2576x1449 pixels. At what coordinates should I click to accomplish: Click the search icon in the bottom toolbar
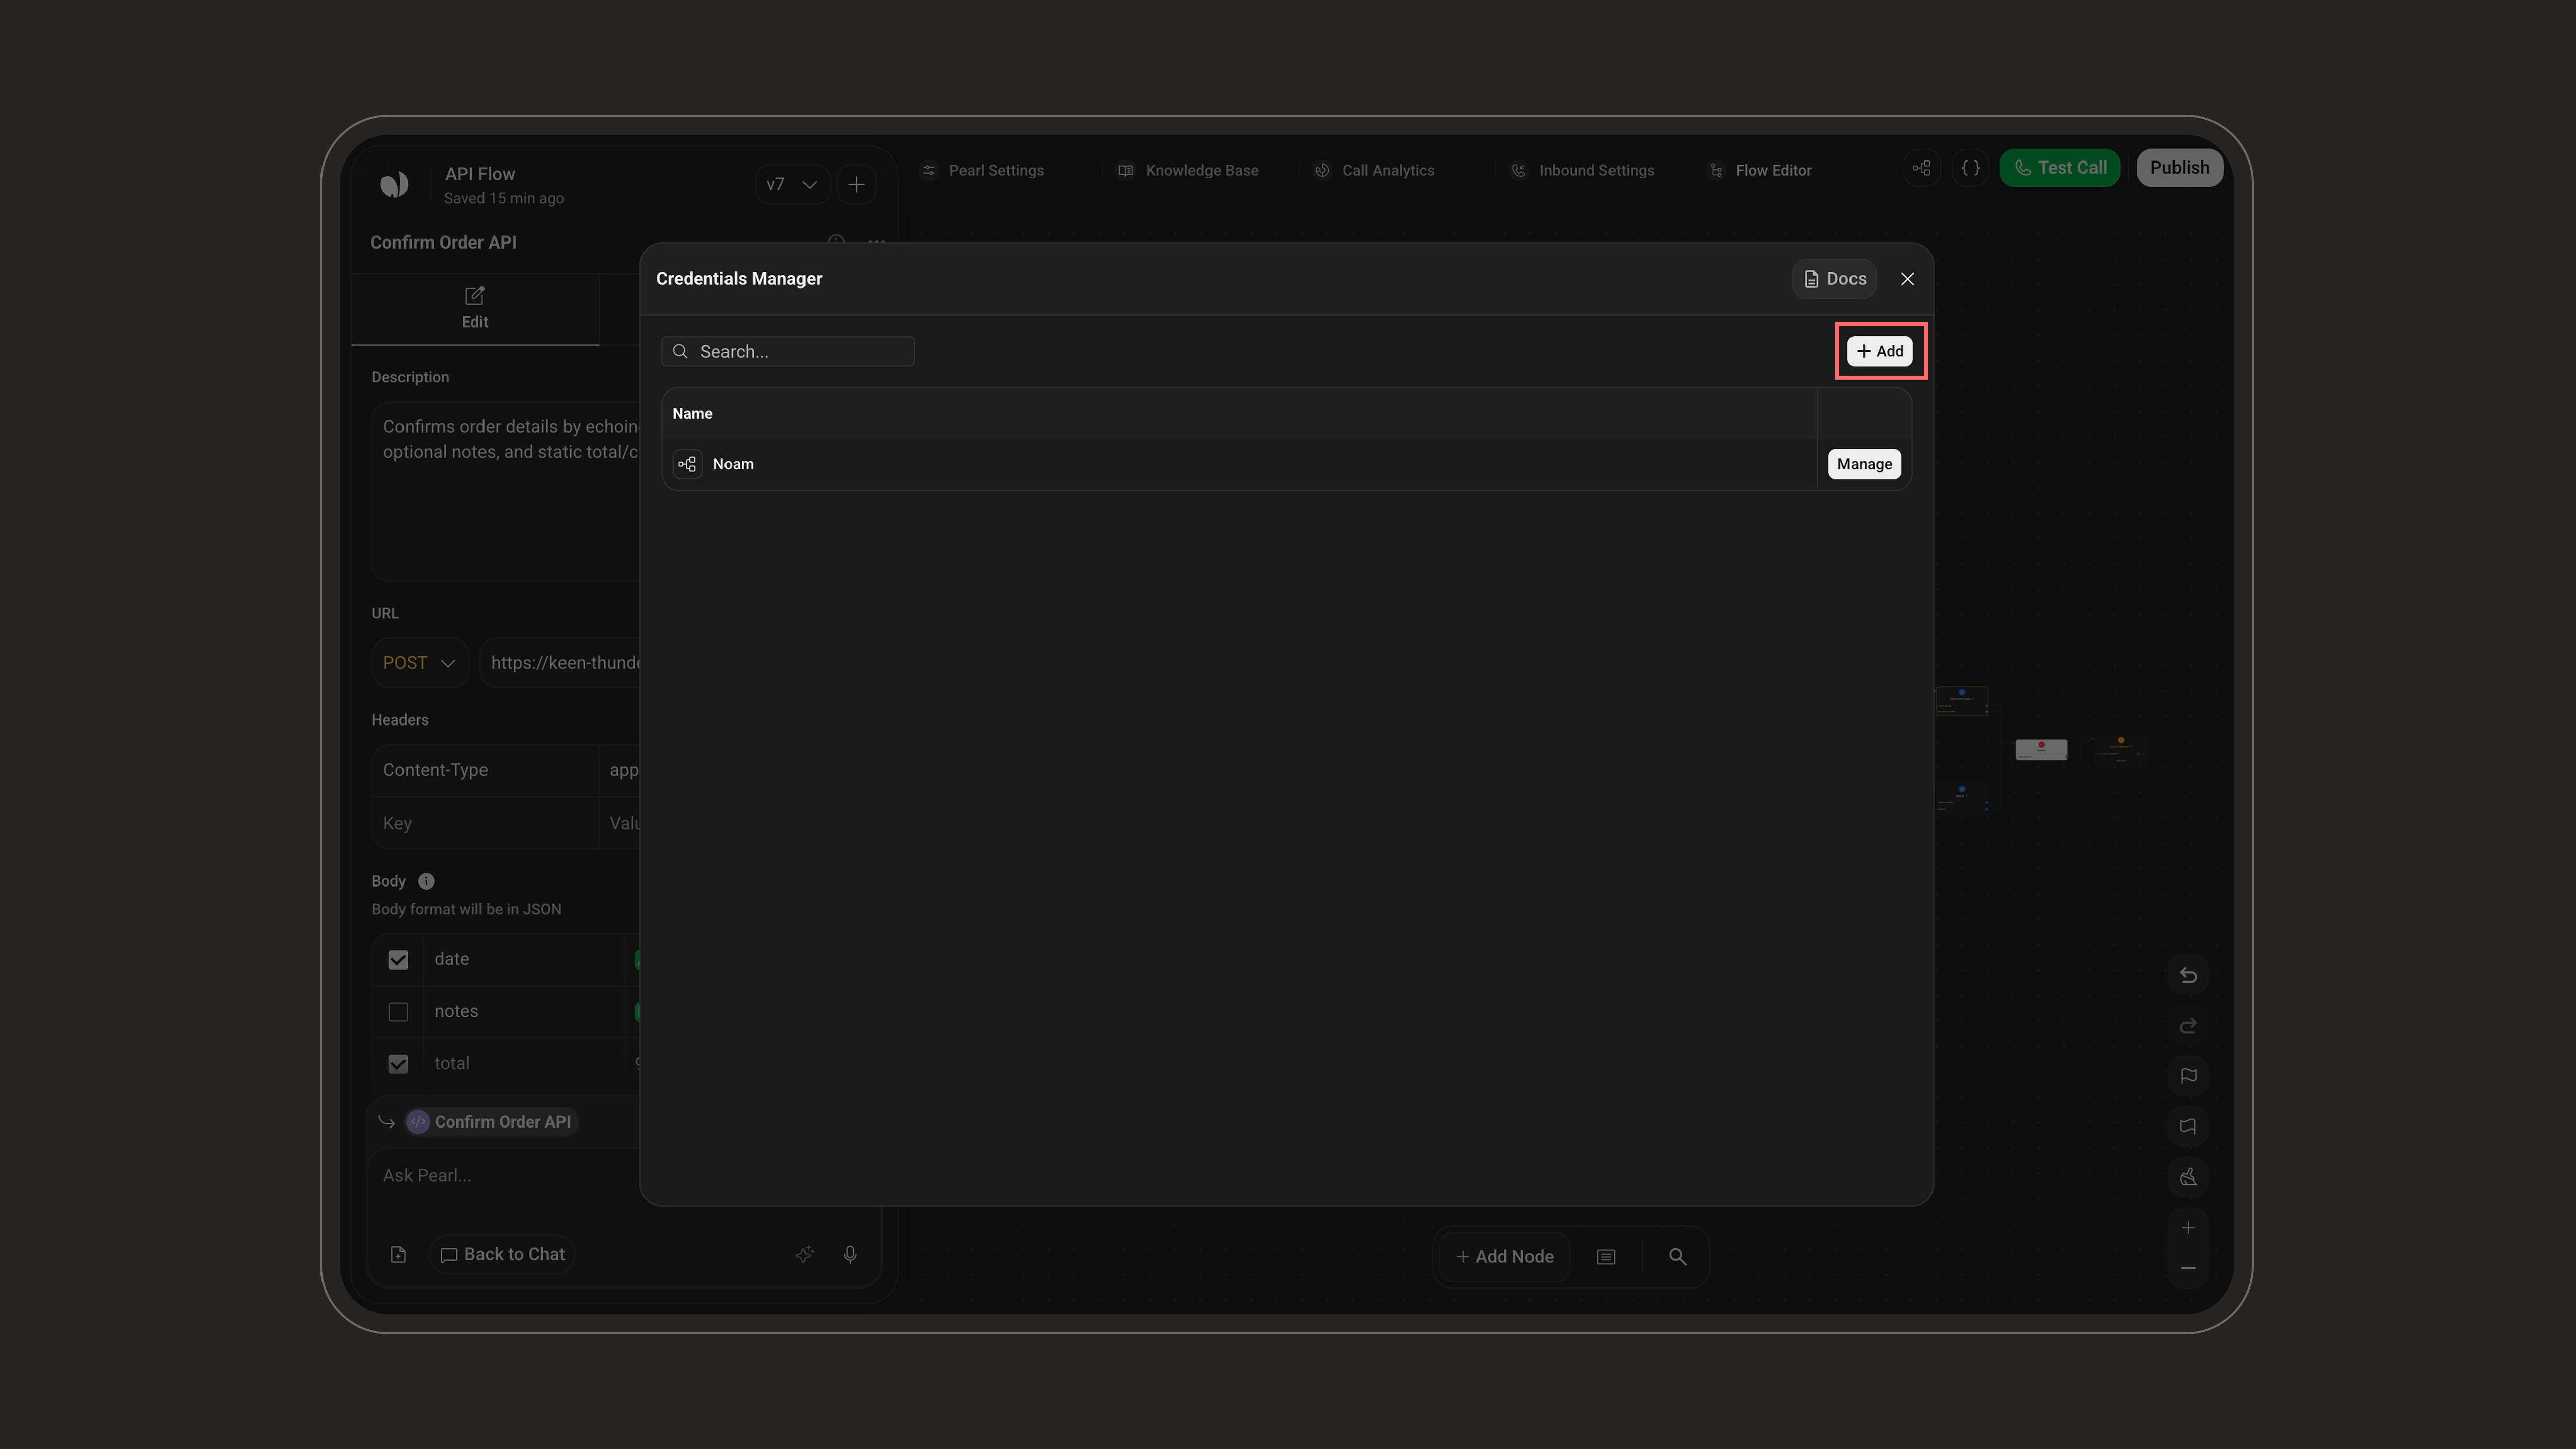[1678, 1257]
